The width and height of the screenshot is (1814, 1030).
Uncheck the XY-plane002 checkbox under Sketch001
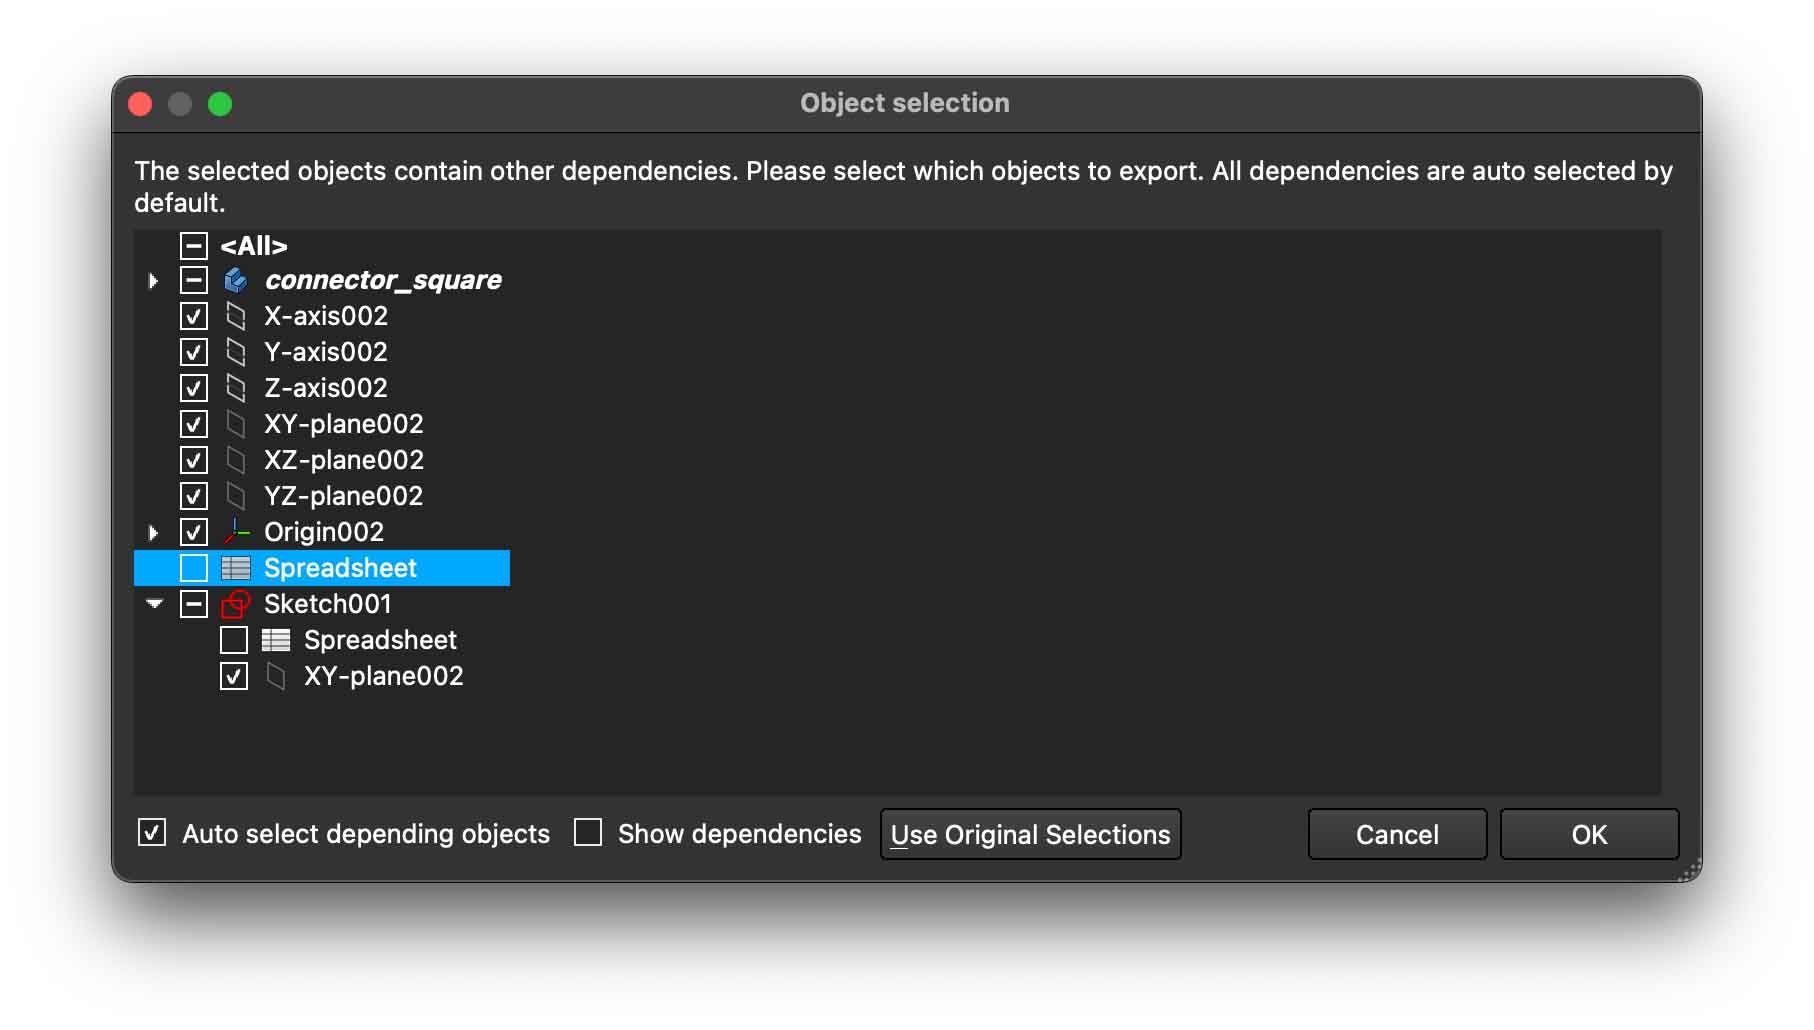[x=234, y=676]
